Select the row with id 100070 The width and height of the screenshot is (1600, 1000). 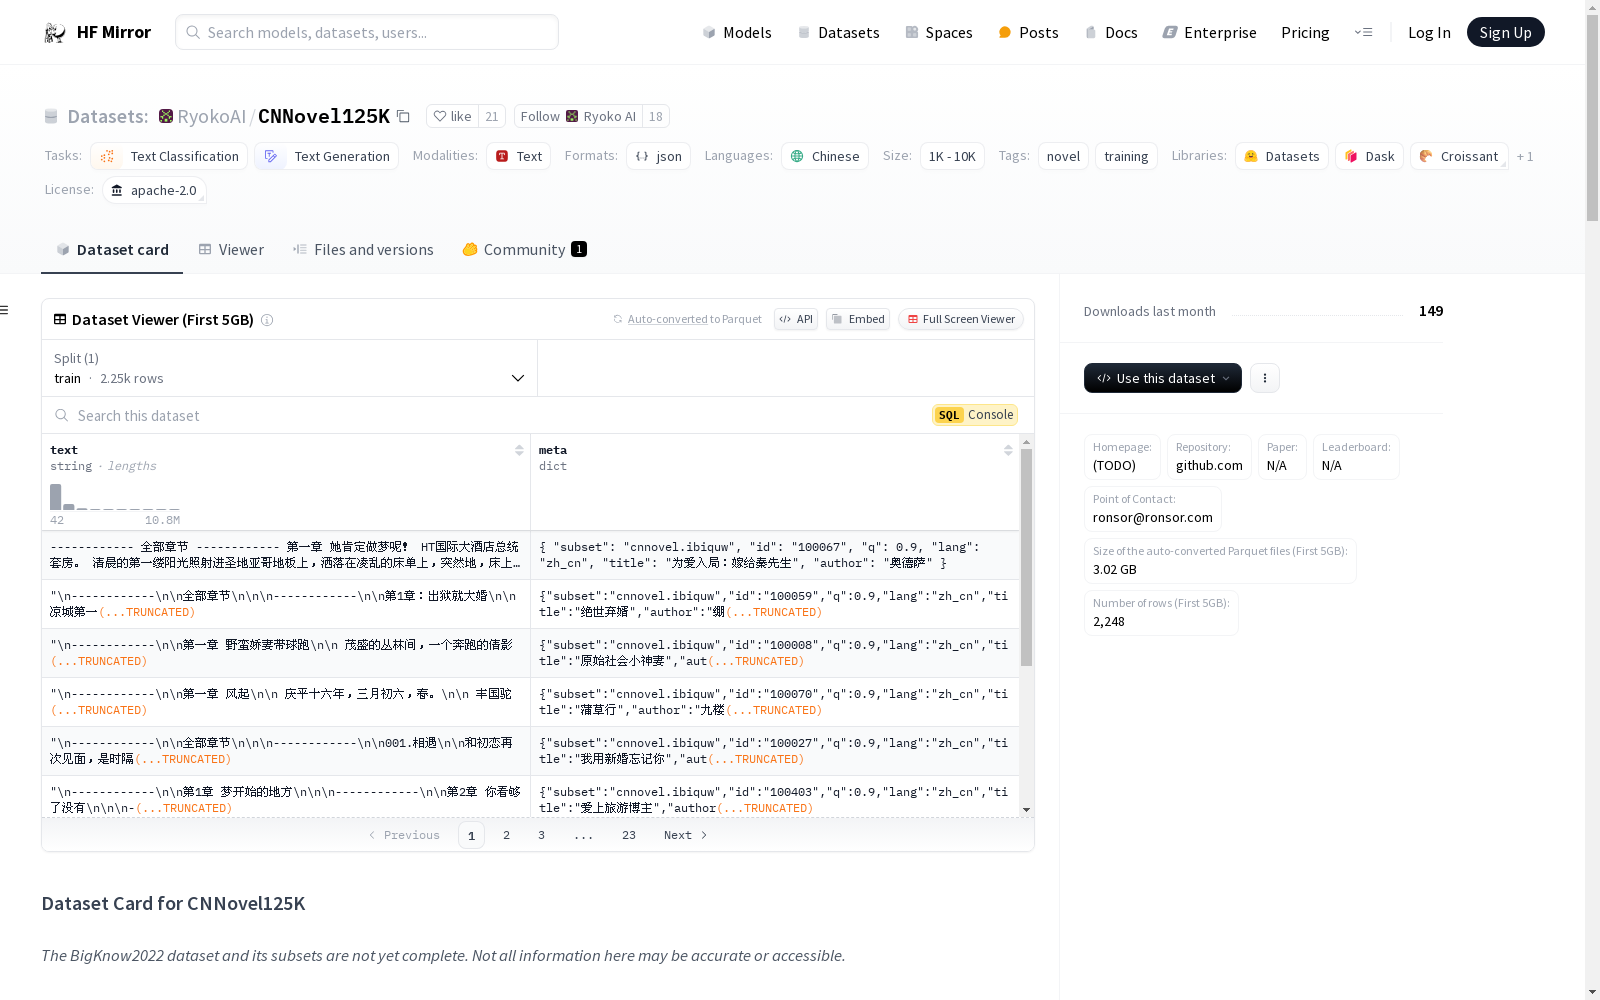click(x=530, y=702)
